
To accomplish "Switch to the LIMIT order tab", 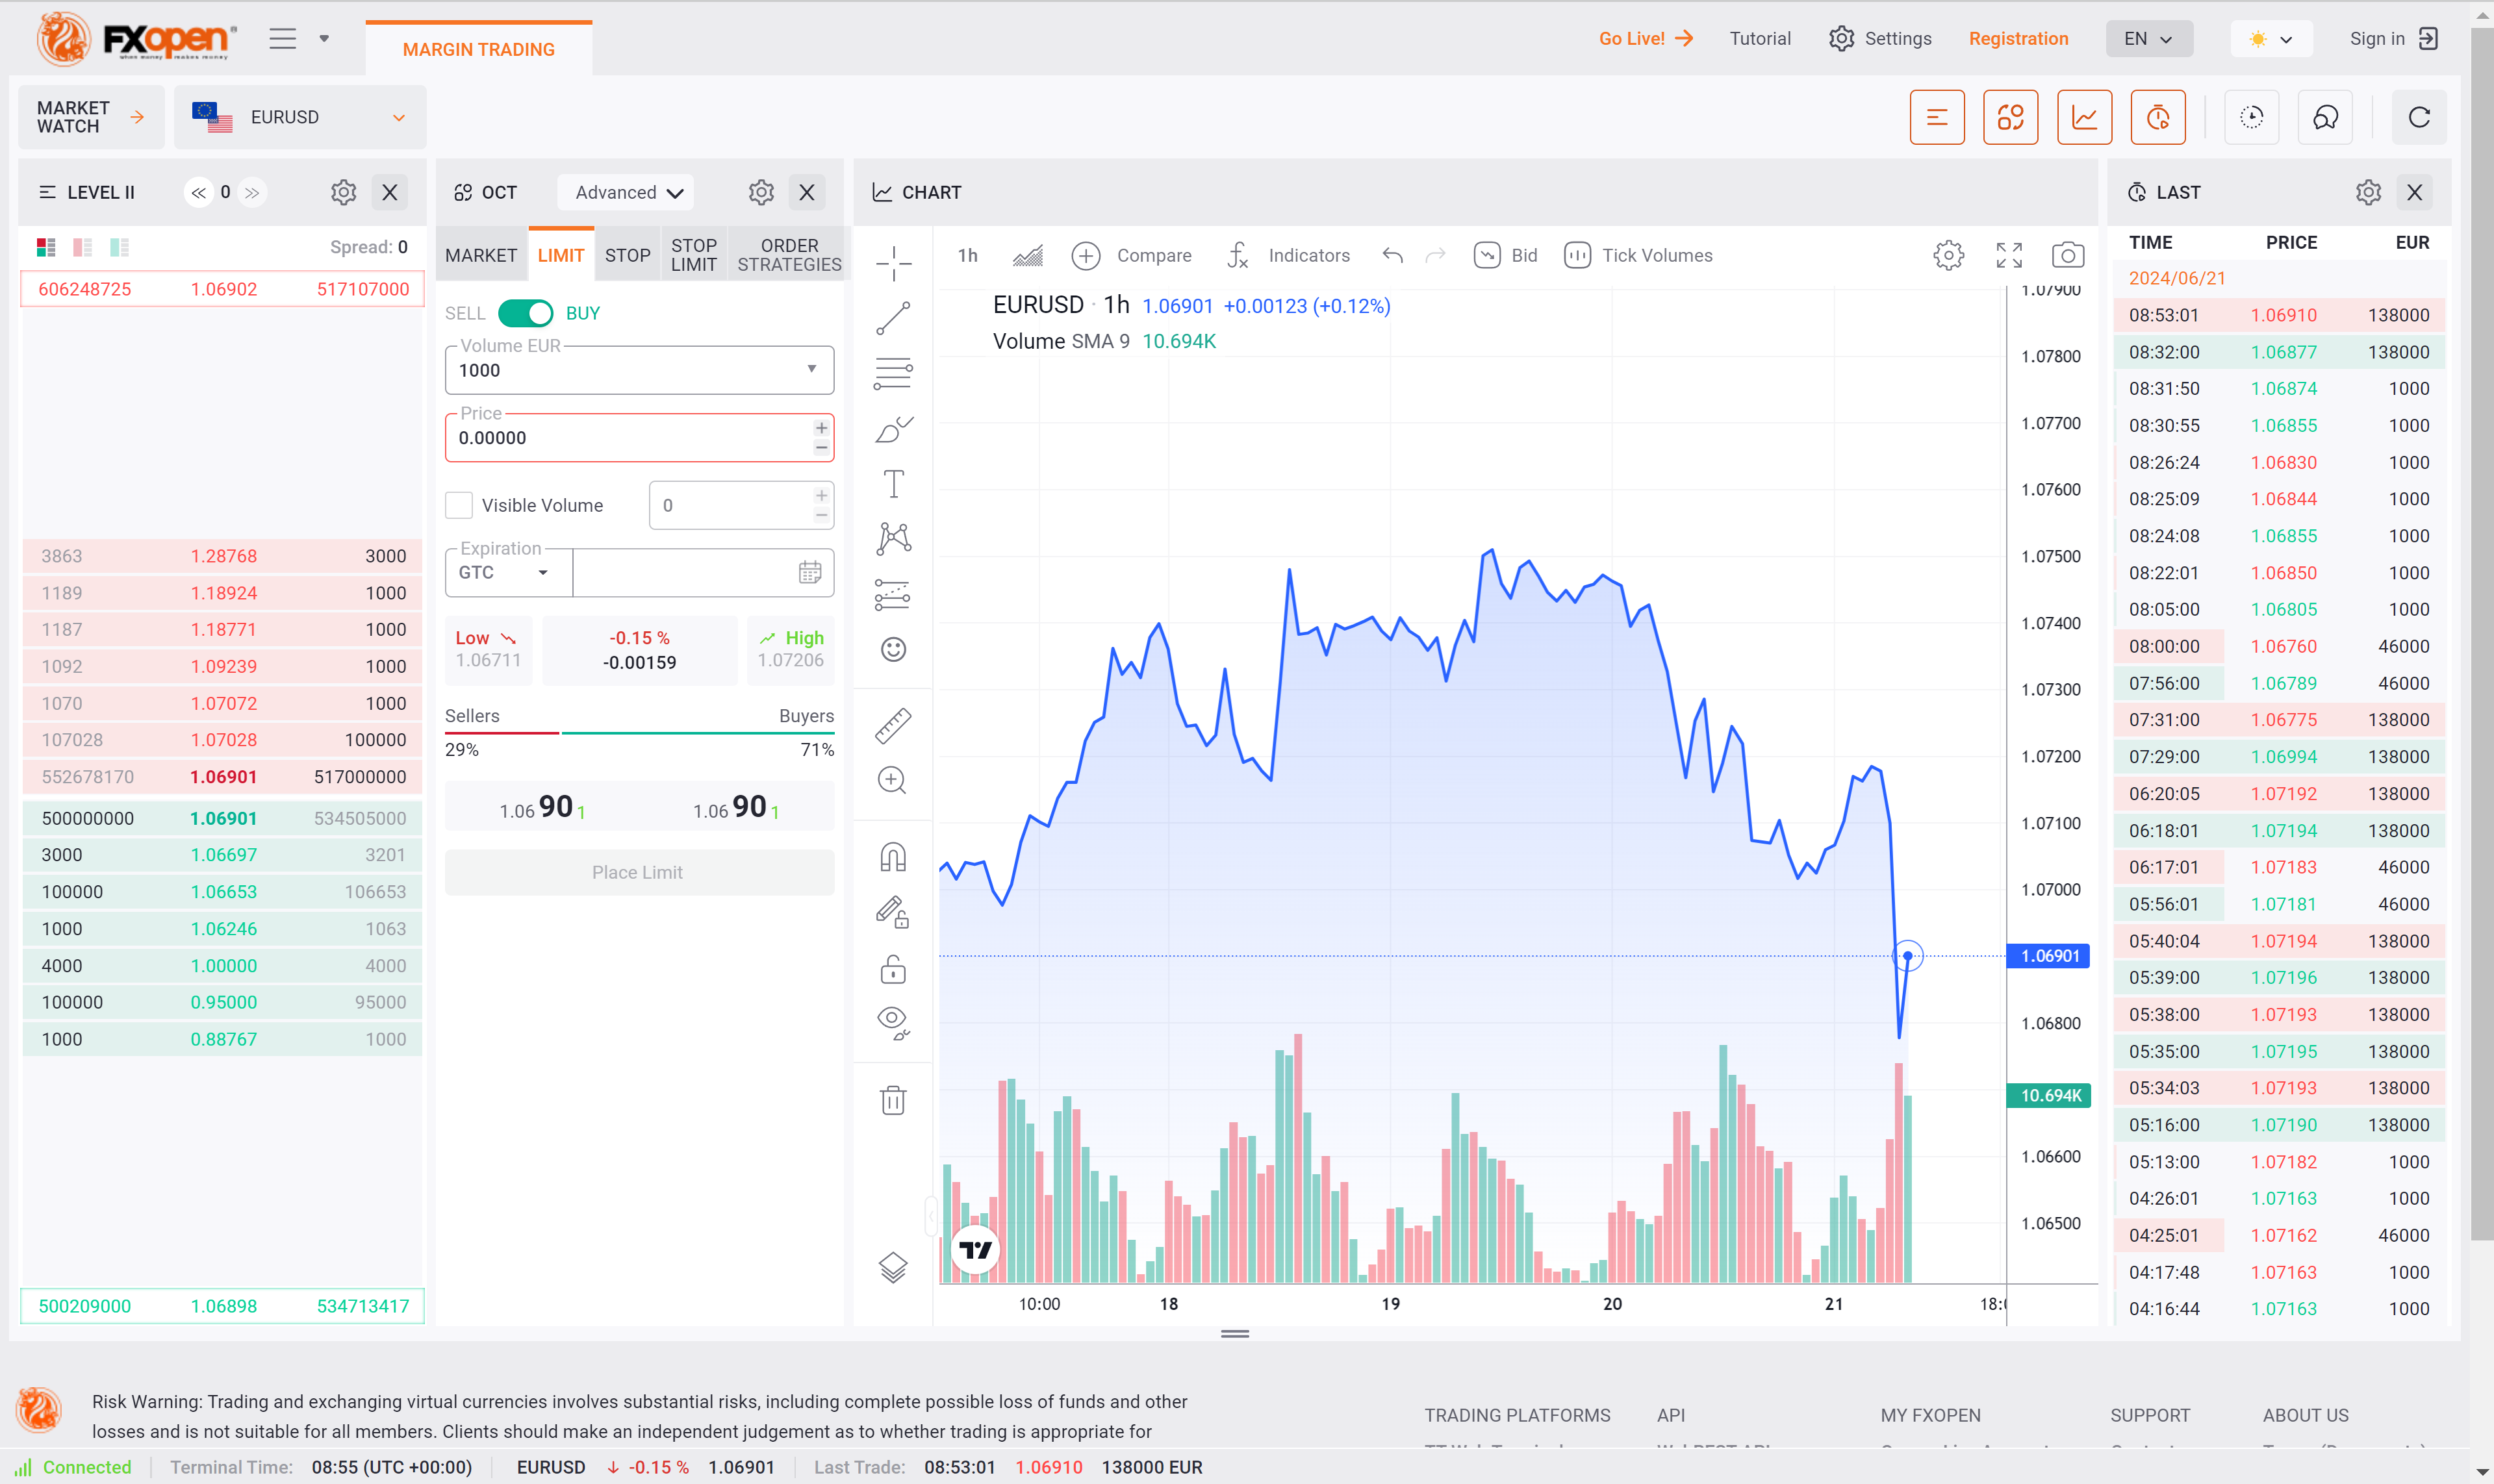I will [561, 255].
